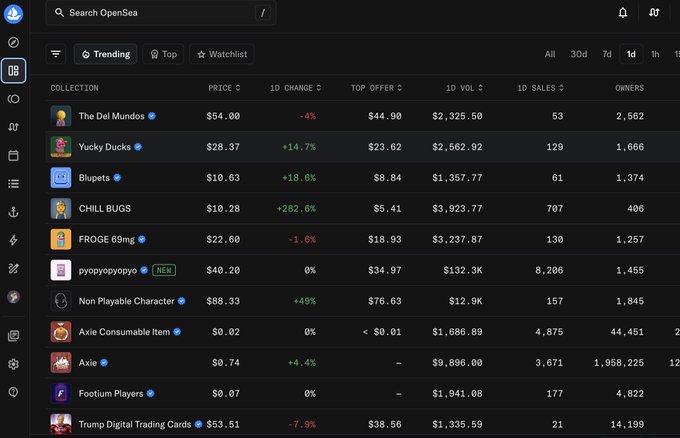The width and height of the screenshot is (680, 438).
Task: Sort by the TOP OFFER column
Action: pyautogui.click(x=376, y=88)
